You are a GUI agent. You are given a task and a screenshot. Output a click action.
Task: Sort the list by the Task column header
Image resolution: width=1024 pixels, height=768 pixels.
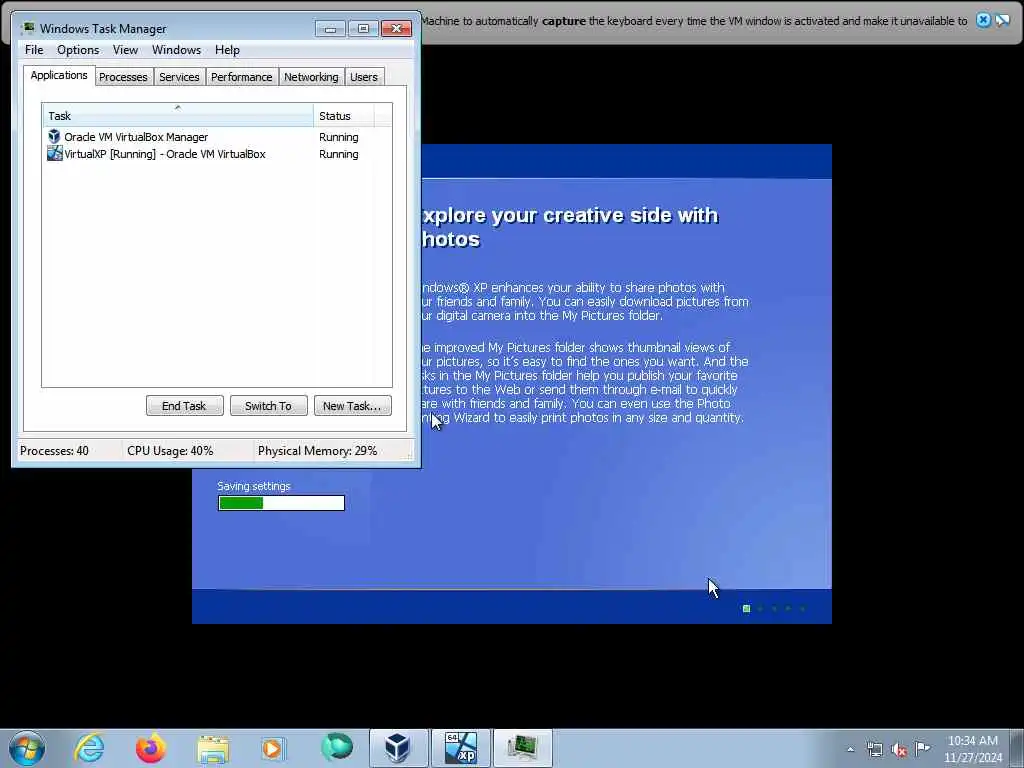(x=178, y=116)
